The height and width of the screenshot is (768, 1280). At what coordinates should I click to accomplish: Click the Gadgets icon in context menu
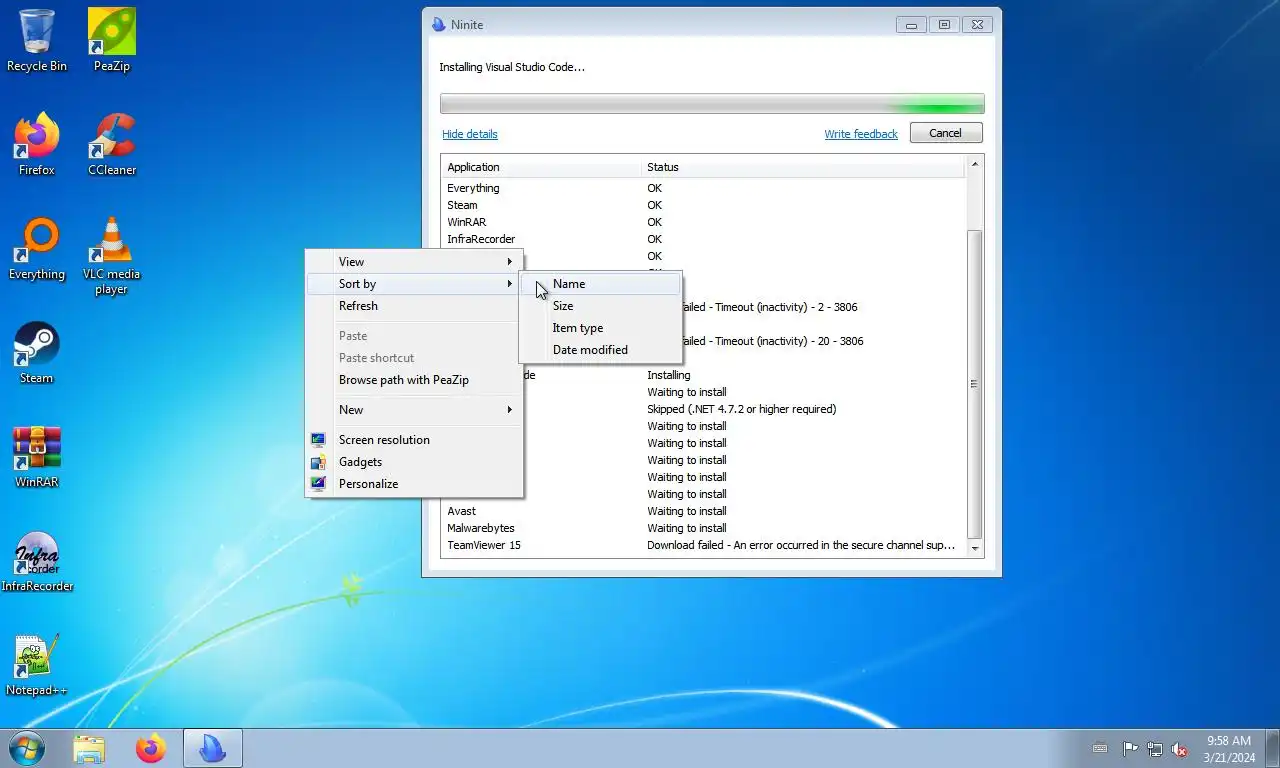tap(318, 462)
